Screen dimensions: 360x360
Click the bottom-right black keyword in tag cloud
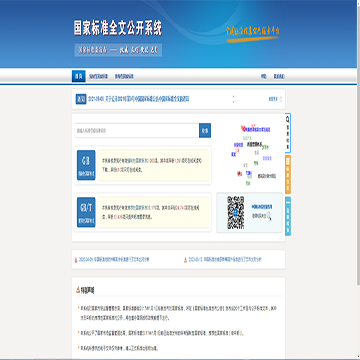tap(266, 175)
